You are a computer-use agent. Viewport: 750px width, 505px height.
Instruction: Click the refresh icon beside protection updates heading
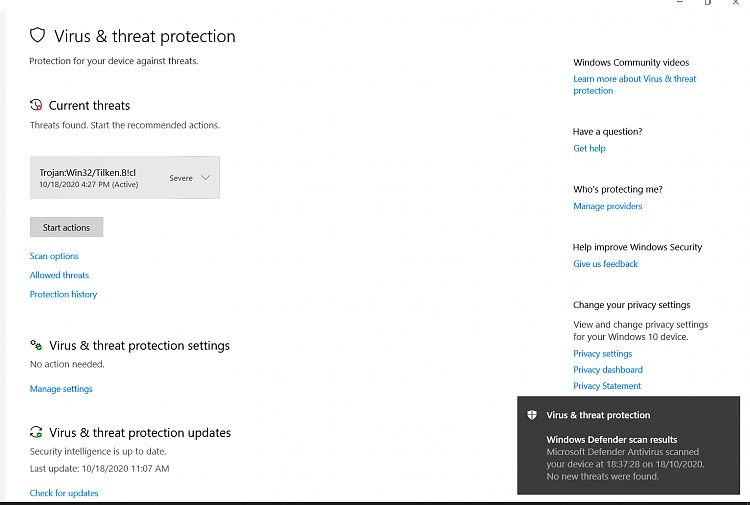pyautogui.click(x=36, y=432)
